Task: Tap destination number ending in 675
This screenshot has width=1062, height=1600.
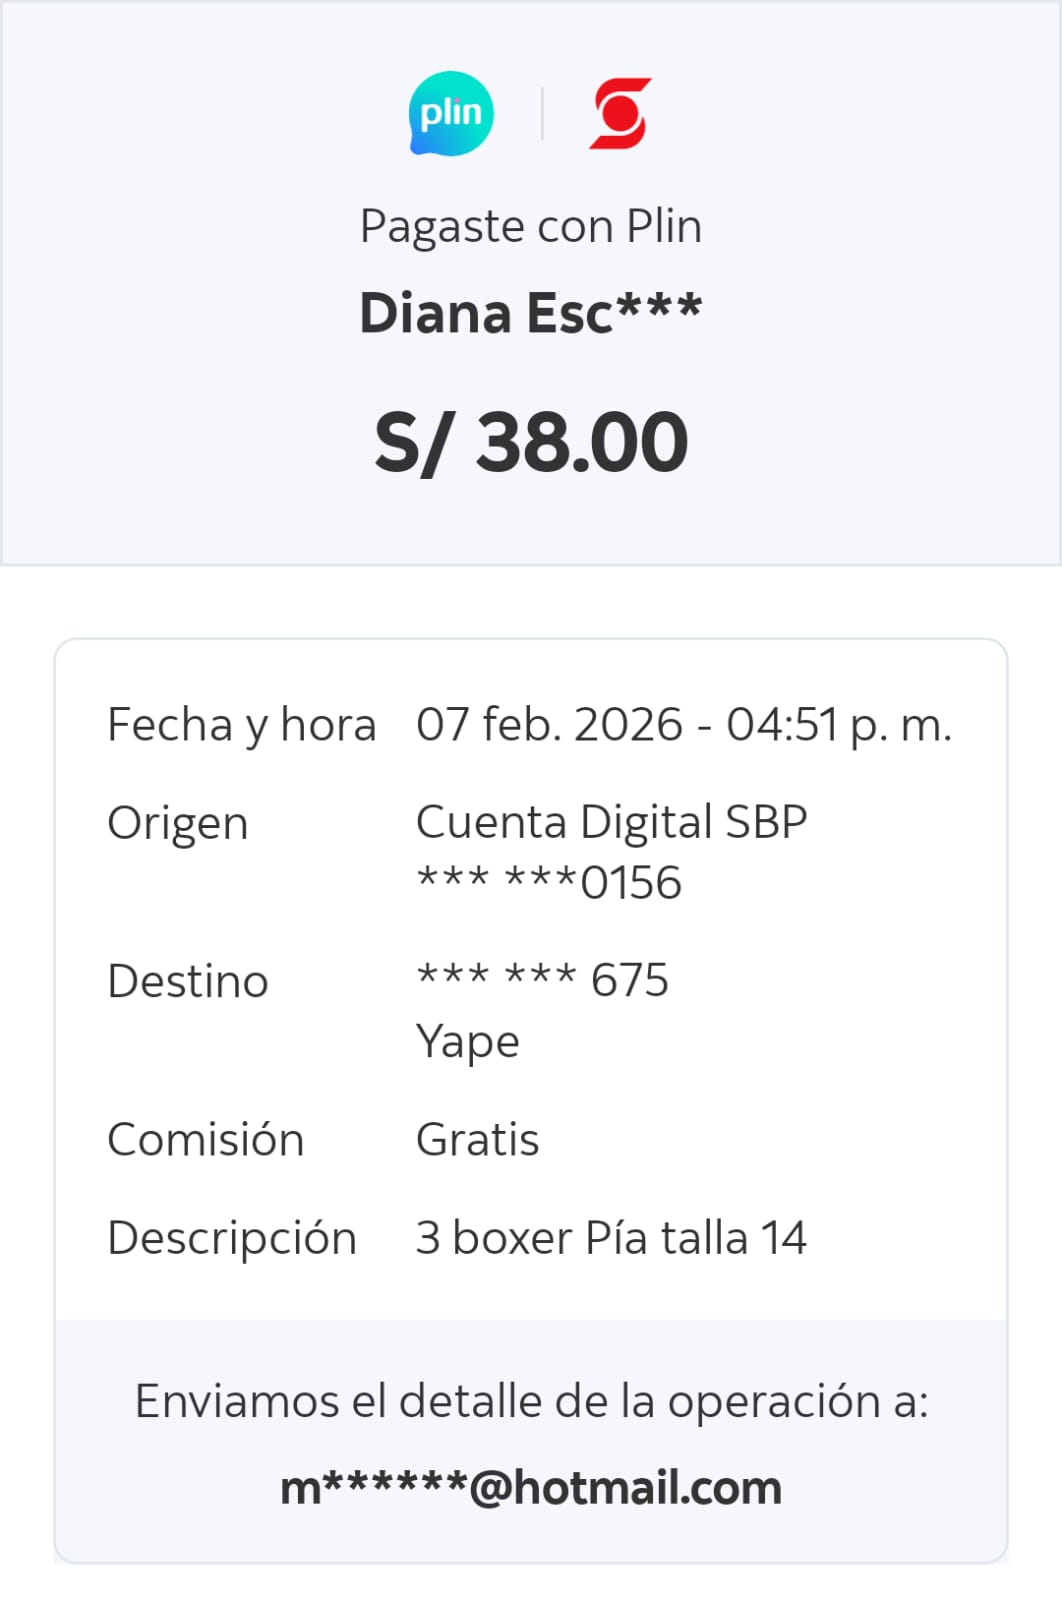Action: coord(542,980)
